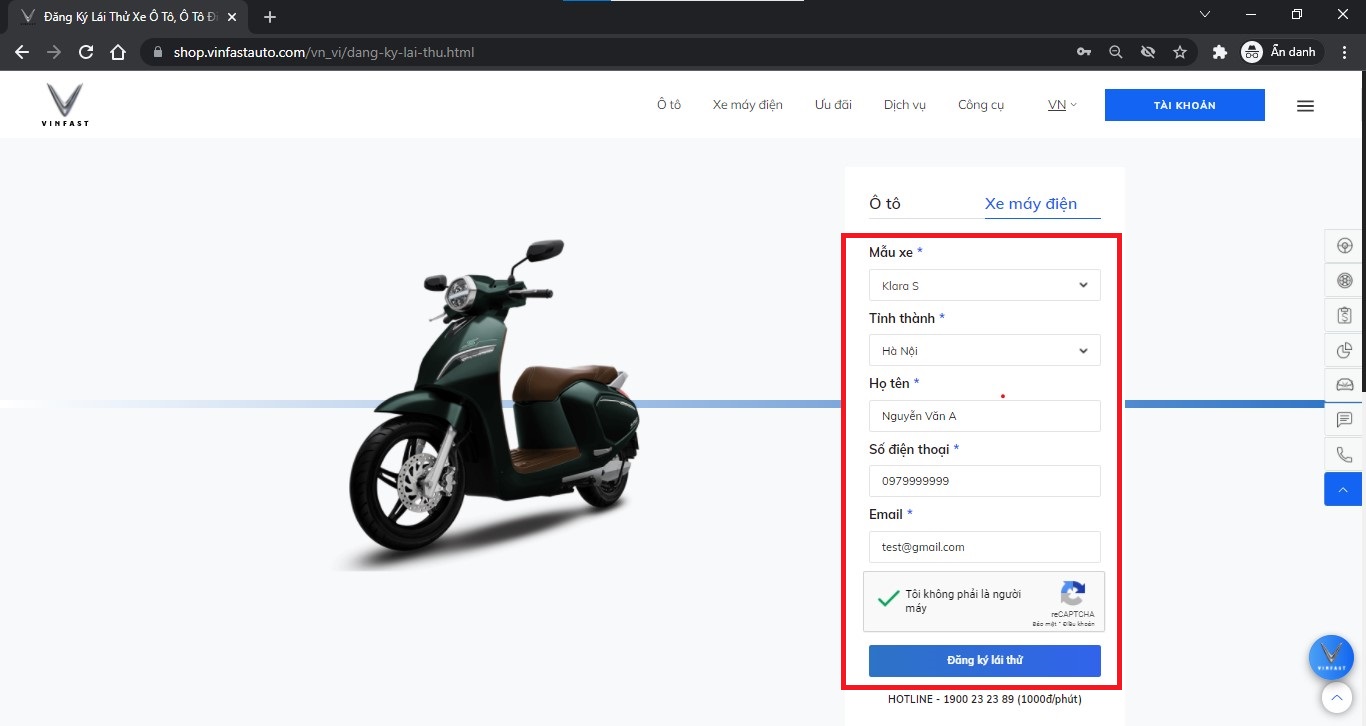Viewport: 1366px width, 726px height.
Task: Bookmark this page with the star icon
Action: [x=1180, y=52]
